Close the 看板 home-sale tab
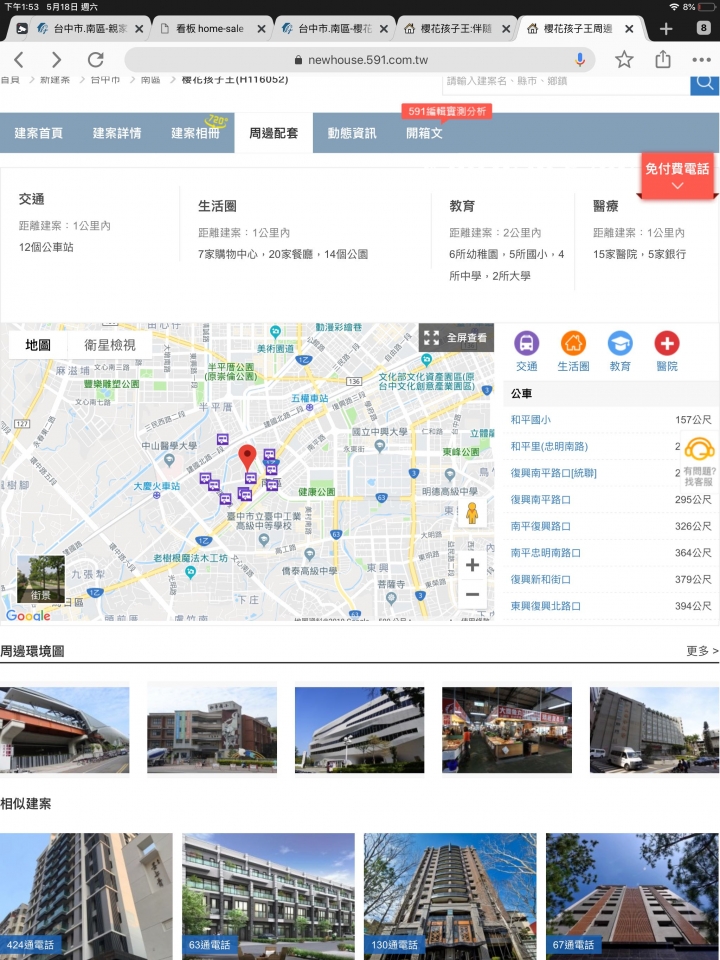 pos(261,29)
